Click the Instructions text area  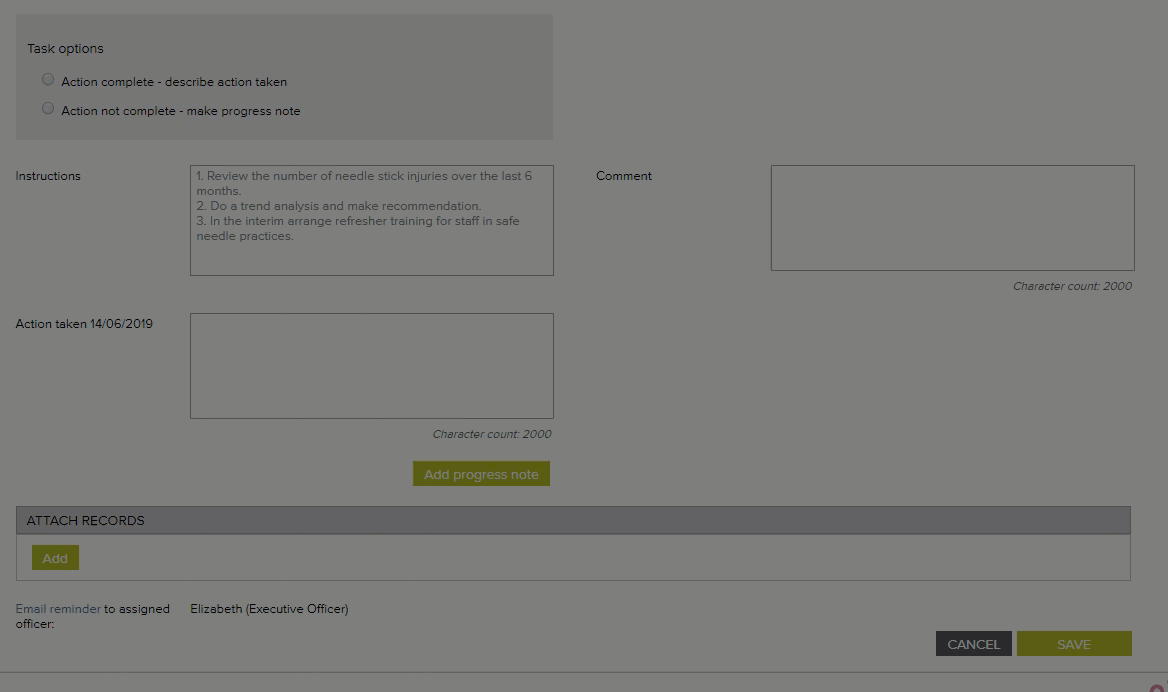pos(371,220)
